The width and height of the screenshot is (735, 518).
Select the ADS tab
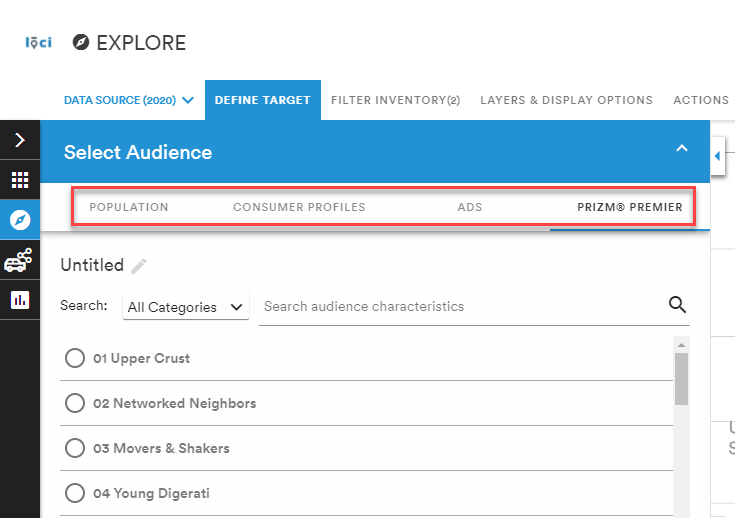pyautogui.click(x=470, y=207)
